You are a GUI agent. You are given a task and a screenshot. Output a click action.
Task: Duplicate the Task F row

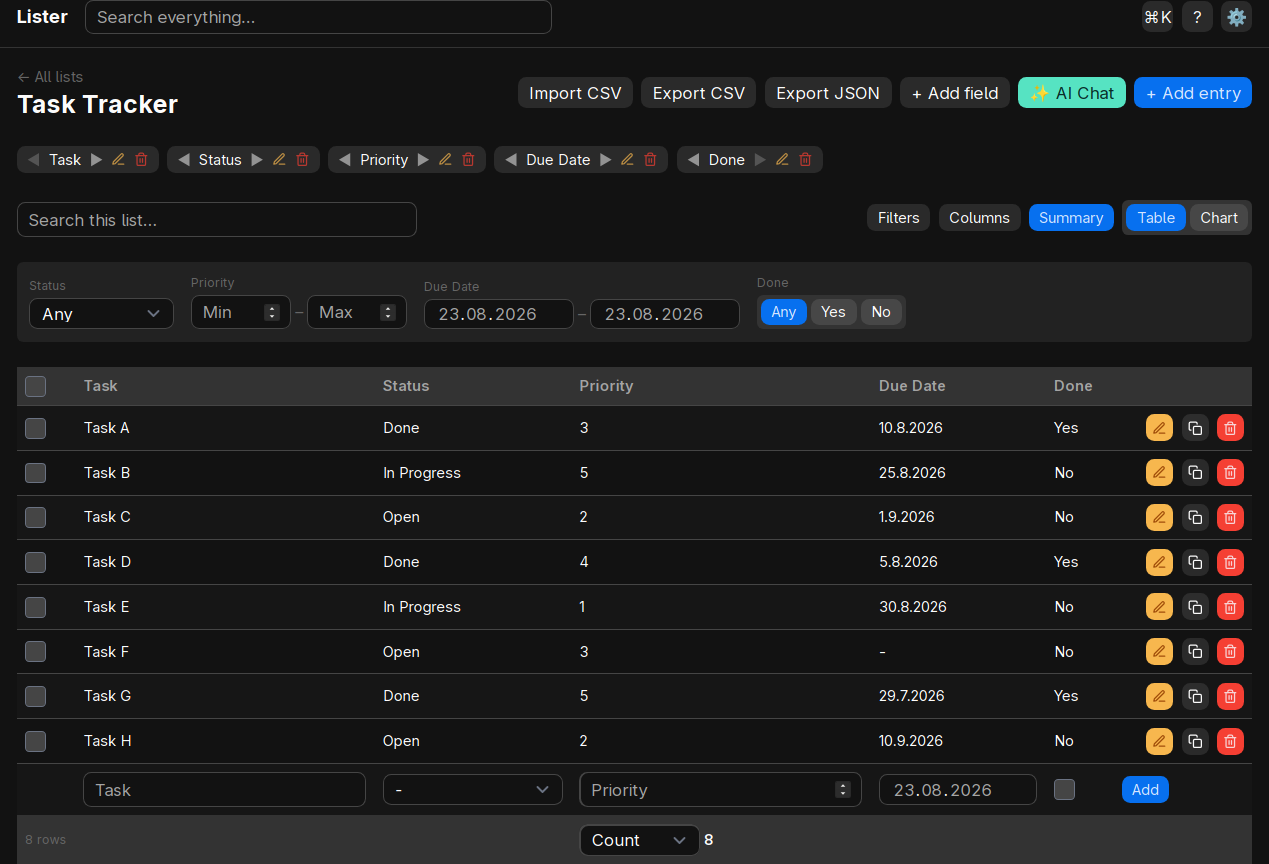(x=1195, y=651)
